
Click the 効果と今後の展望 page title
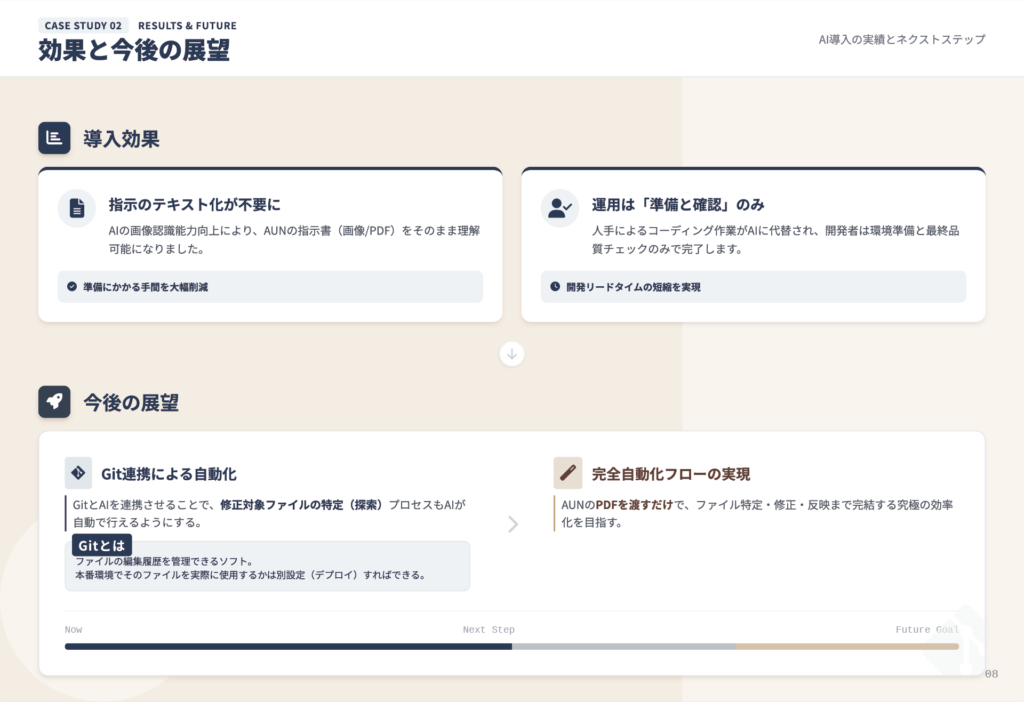(132, 45)
